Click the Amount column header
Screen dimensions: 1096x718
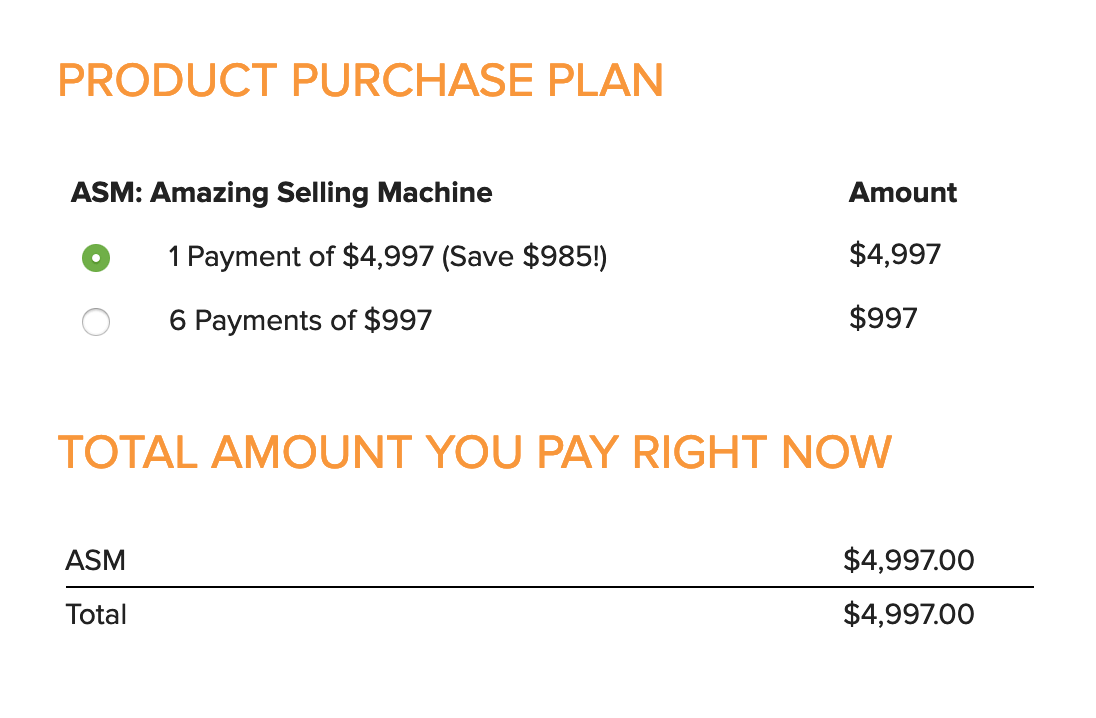coord(902,193)
